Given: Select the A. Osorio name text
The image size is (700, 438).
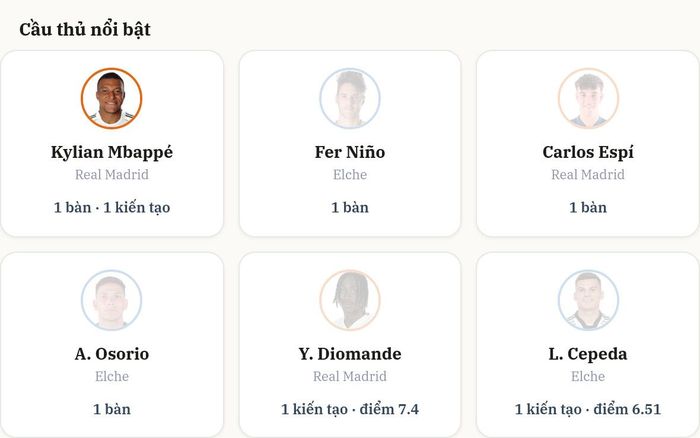Looking at the screenshot, I should tap(112, 354).
